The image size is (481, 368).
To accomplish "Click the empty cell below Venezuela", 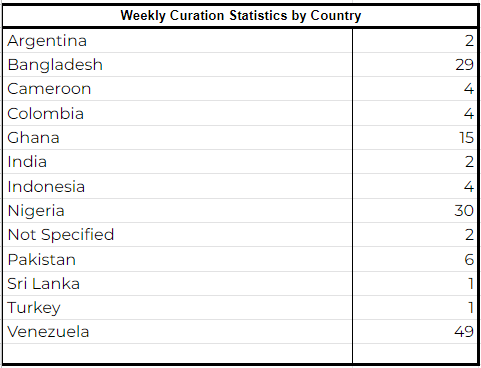I will 178,353.
